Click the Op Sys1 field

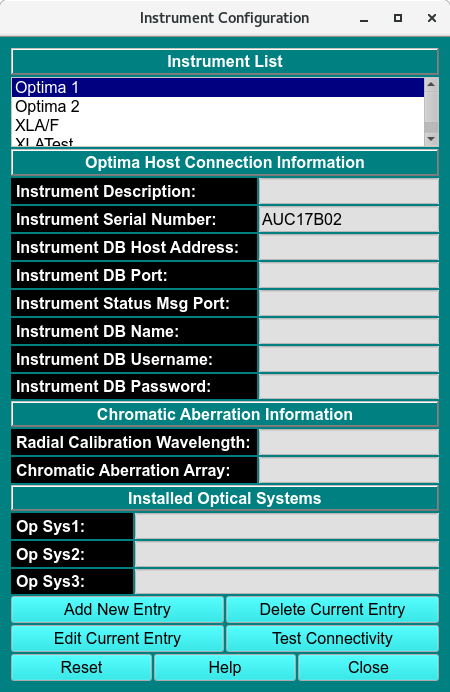click(287, 526)
